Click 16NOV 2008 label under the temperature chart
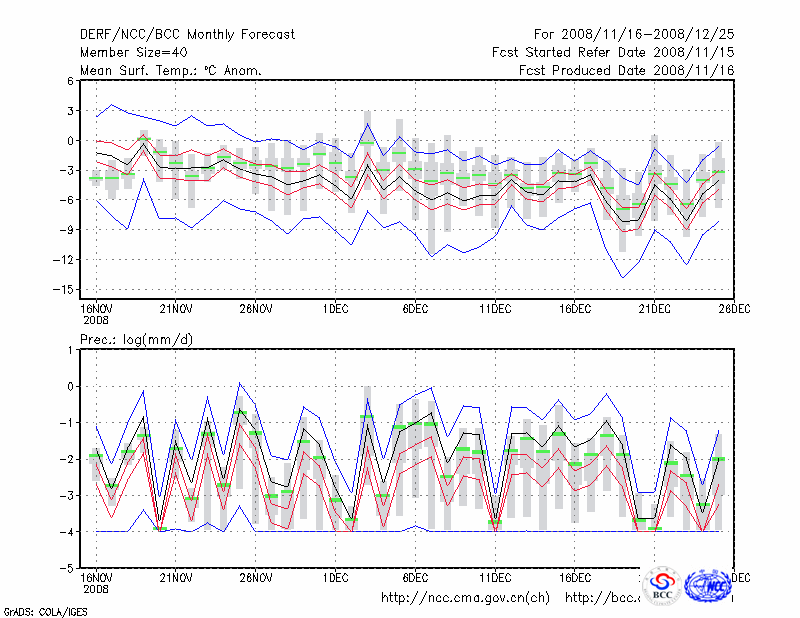The height and width of the screenshot is (618, 800). tap(96, 313)
